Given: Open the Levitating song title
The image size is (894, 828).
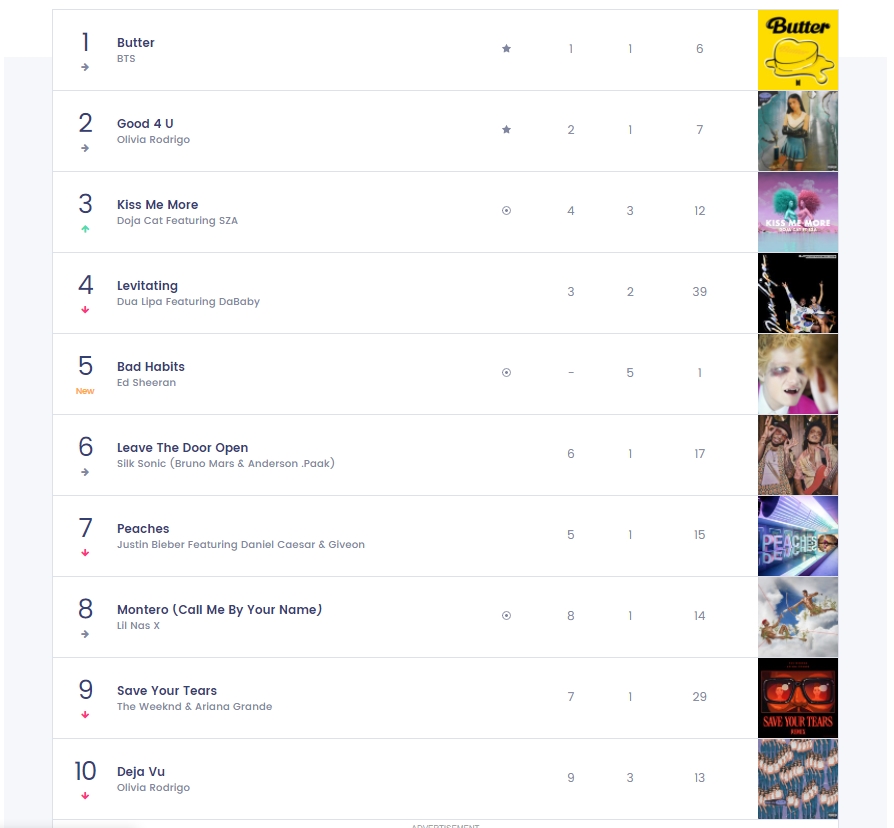Looking at the screenshot, I should tap(147, 286).
